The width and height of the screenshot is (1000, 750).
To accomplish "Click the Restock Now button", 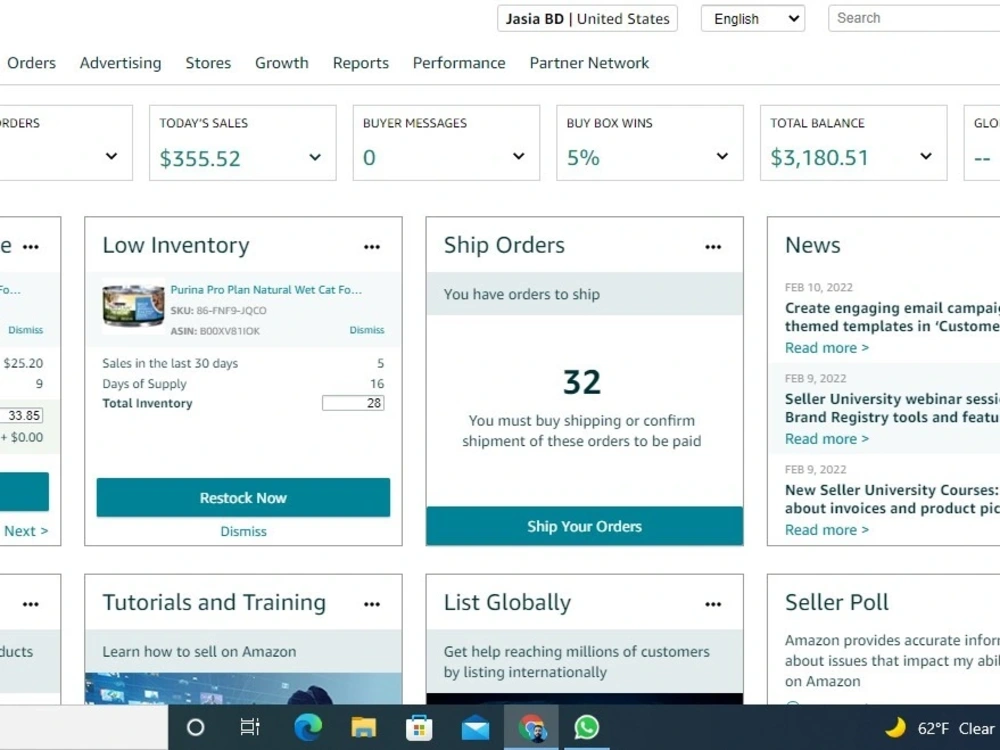I will click(x=243, y=497).
